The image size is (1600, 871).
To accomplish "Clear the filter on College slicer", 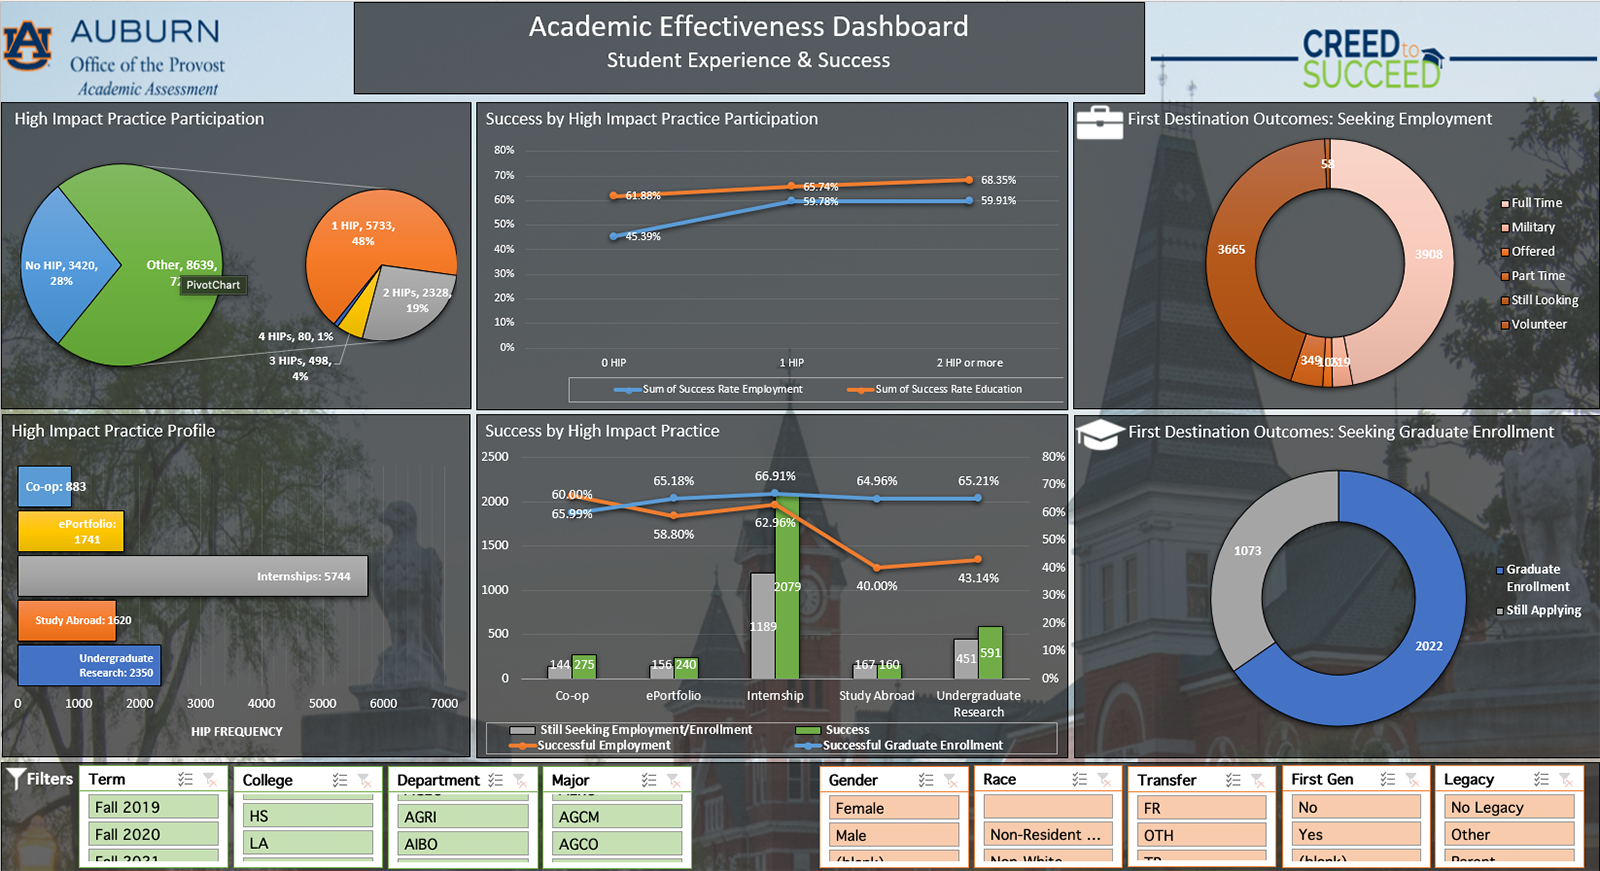I will (x=365, y=780).
